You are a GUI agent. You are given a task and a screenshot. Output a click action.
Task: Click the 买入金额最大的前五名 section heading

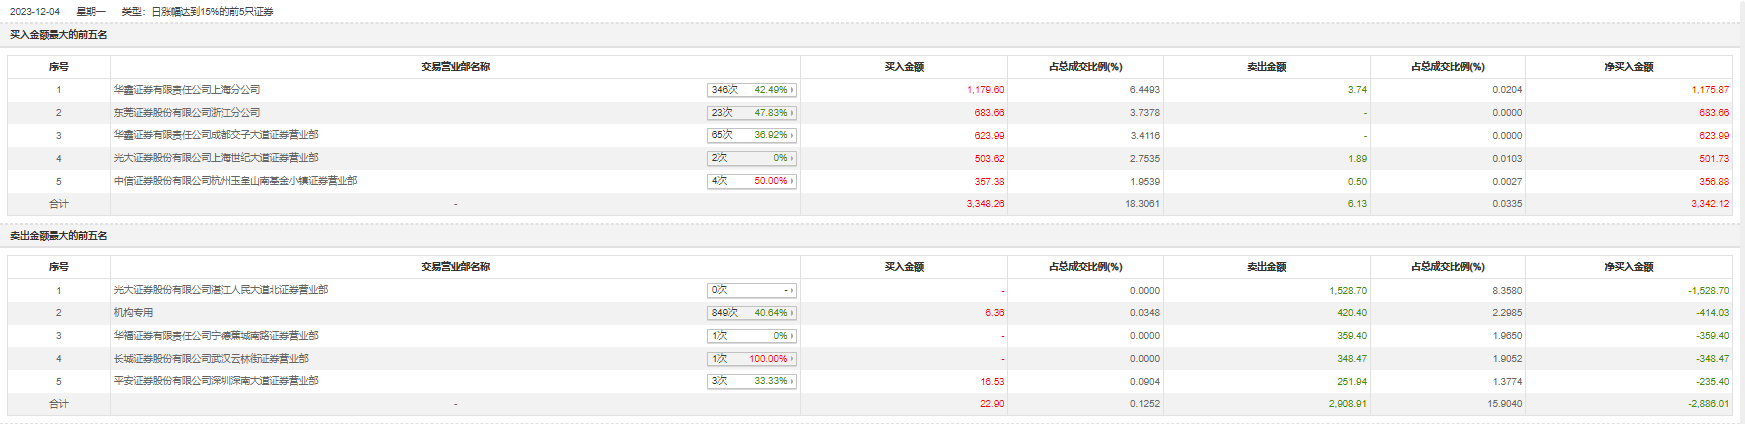point(59,35)
